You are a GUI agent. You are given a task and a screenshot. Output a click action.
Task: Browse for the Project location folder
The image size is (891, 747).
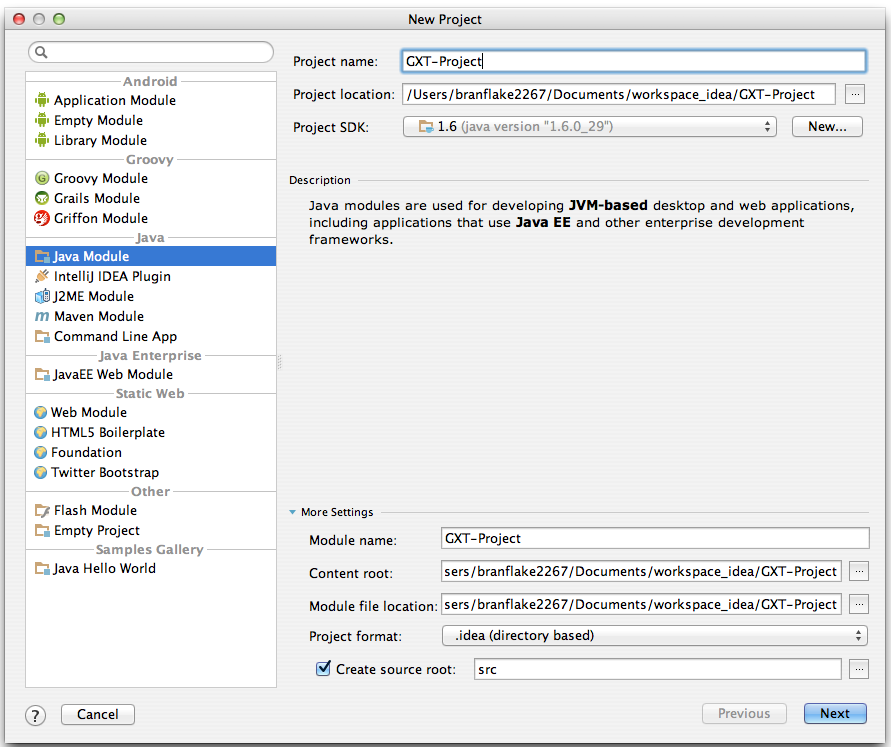tap(855, 94)
